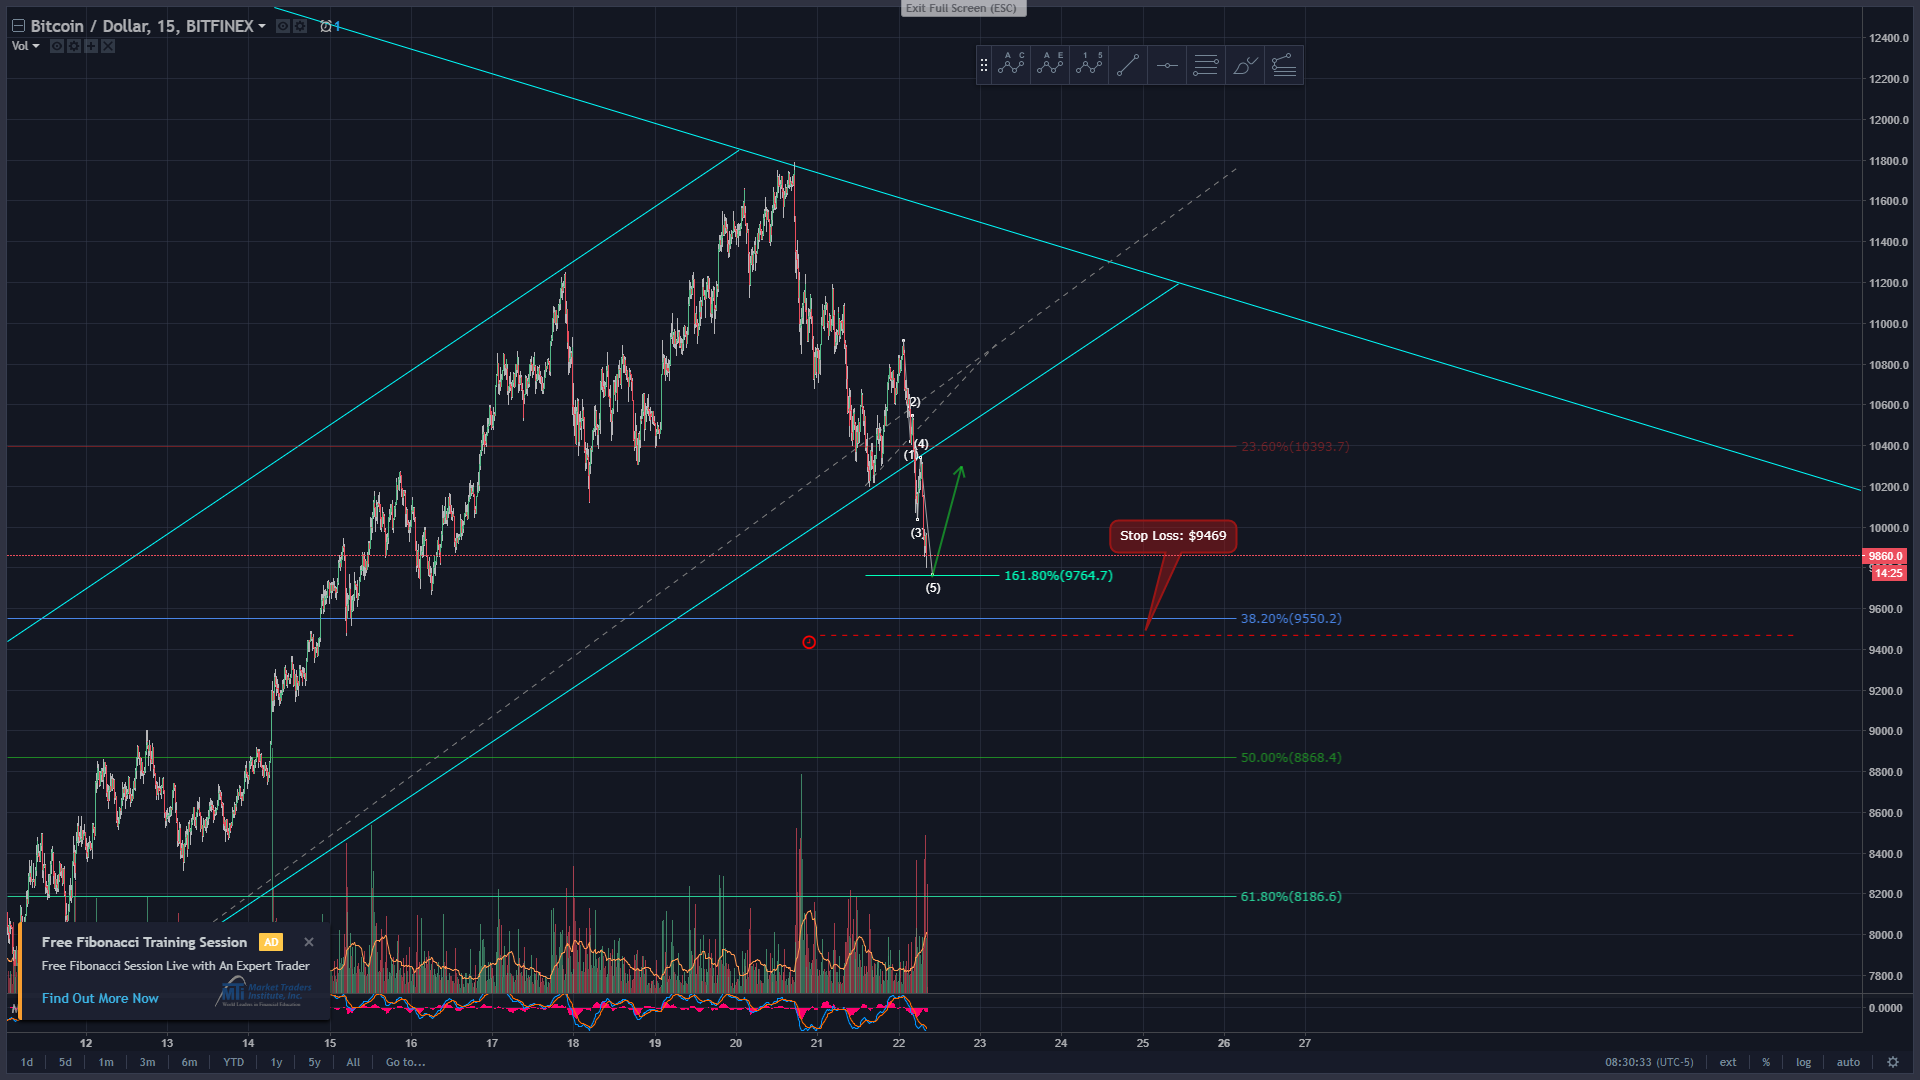Collapse the chart legend box
This screenshot has width=1920, height=1080.
(x=18, y=26)
